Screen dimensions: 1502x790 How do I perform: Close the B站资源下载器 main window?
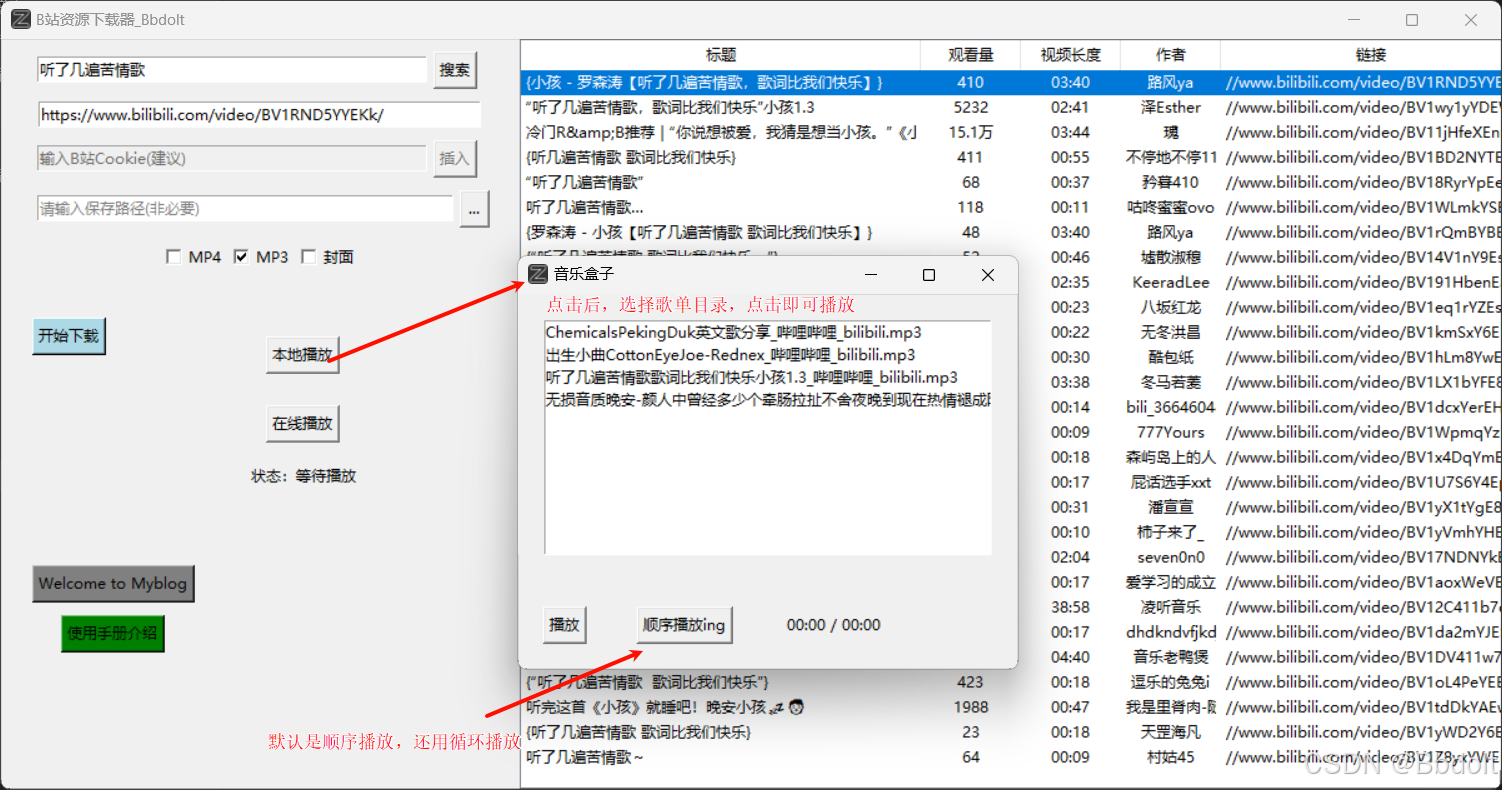coord(1471,19)
